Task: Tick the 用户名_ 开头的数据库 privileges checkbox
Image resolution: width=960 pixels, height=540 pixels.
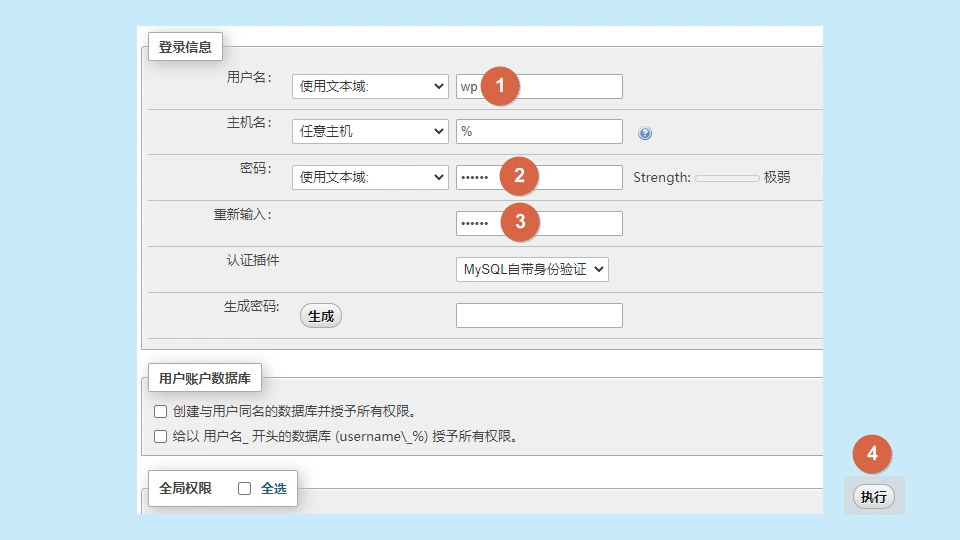Action: [x=160, y=436]
